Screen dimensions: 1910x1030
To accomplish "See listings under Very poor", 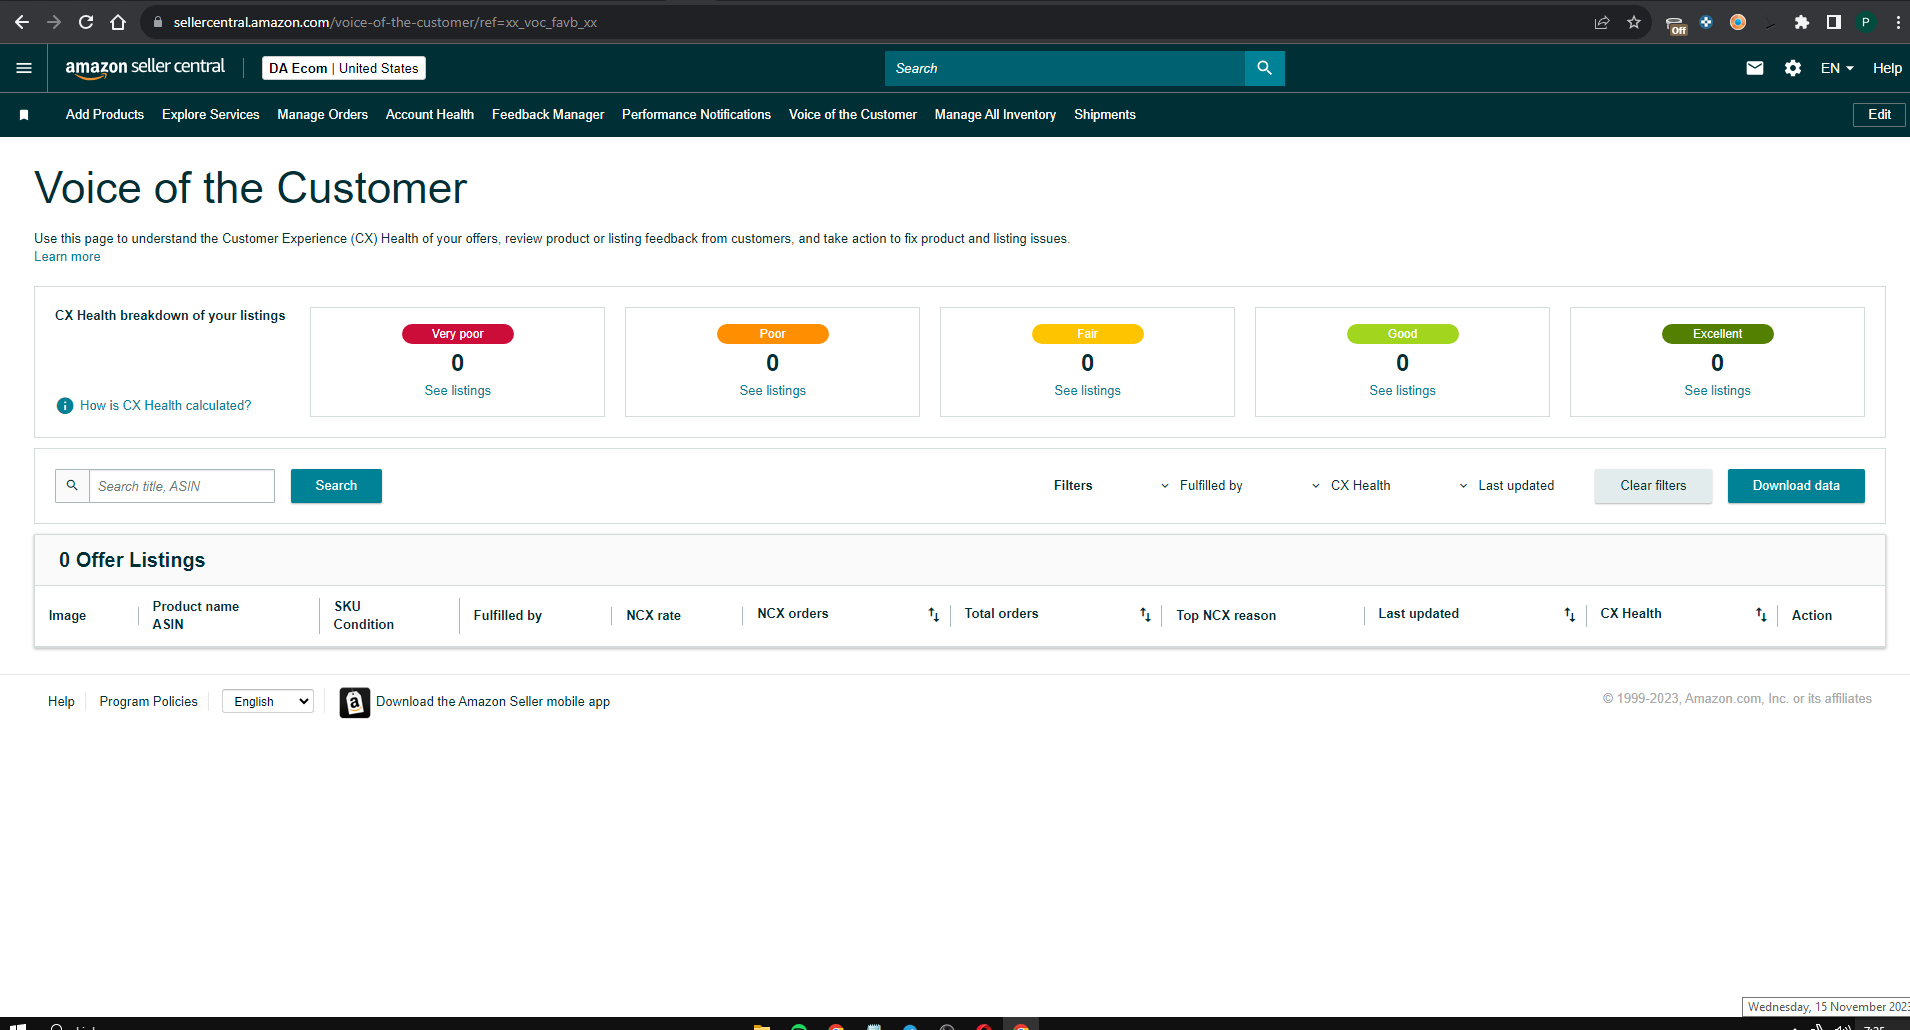I will pyautogui.click(x=458, y=390).
